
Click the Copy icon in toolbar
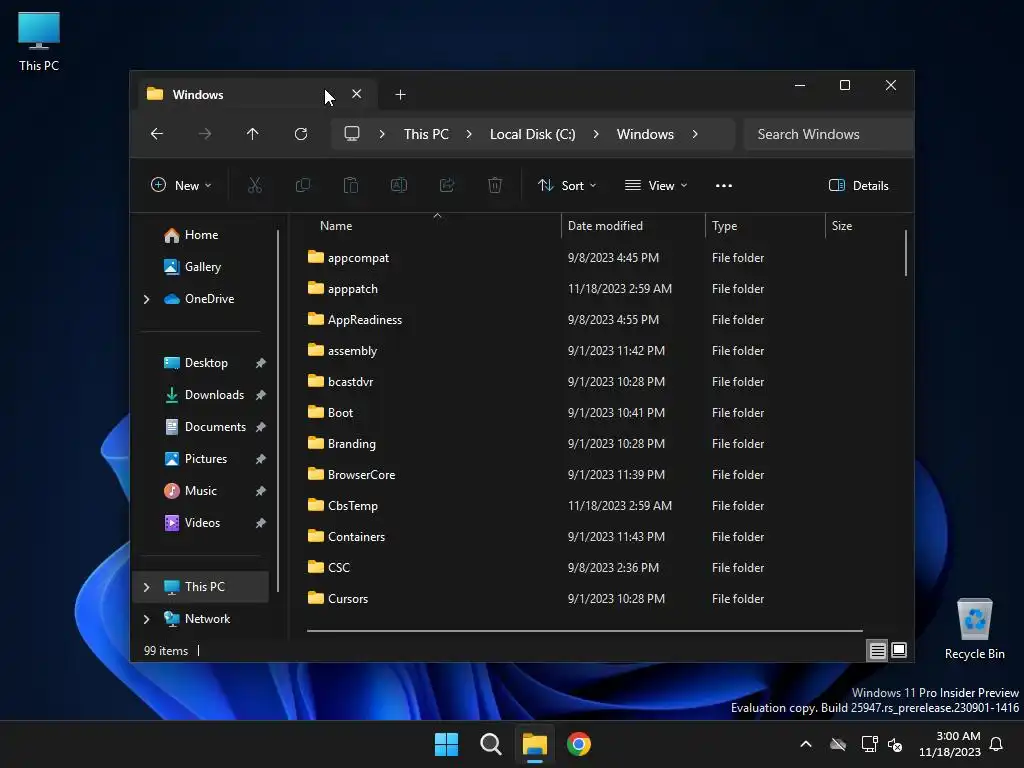(302, 185)
